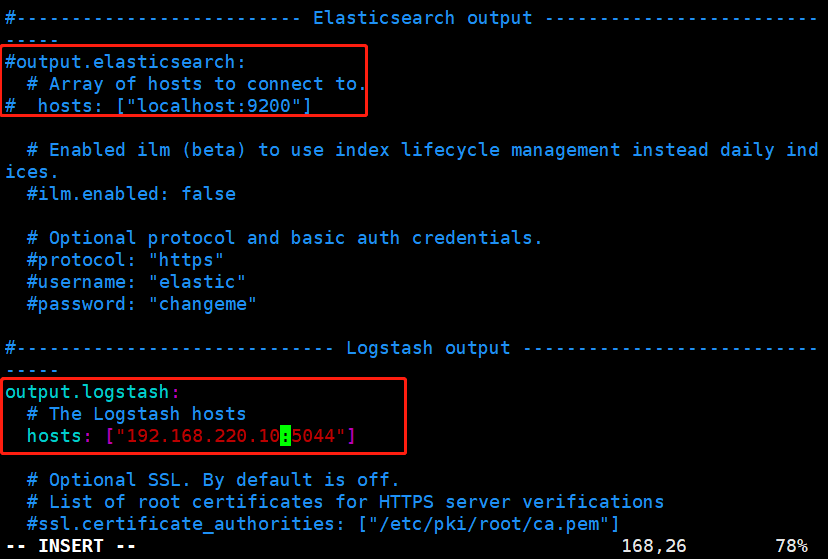Click "# Optional protocol and basic auth credentials."
This screenshot has height=559, width=828.
[284, 238]
